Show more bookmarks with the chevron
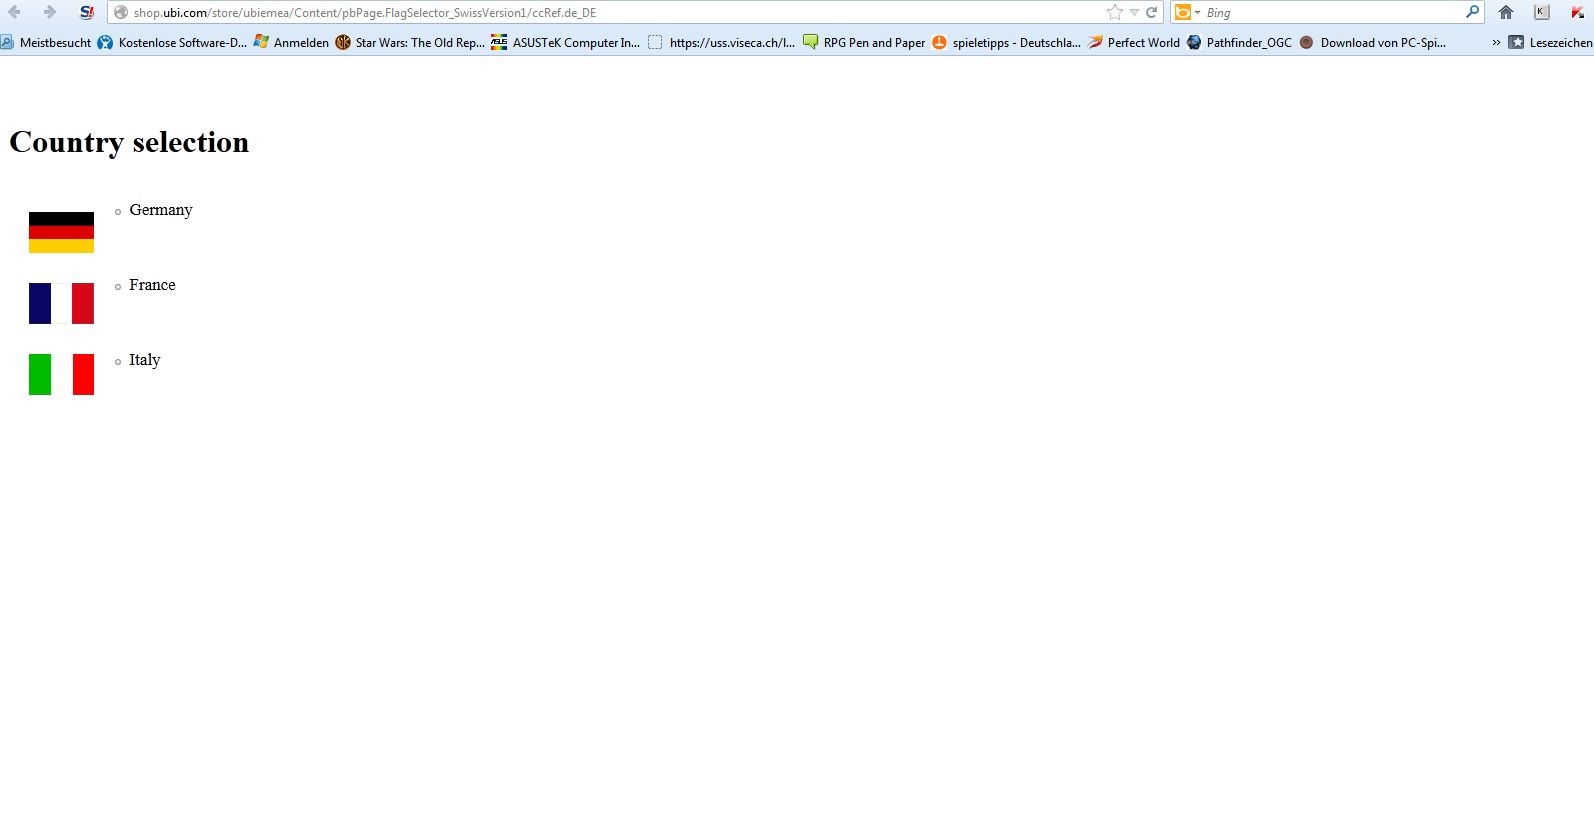The image size is (1594, 824). (1496, 42)
